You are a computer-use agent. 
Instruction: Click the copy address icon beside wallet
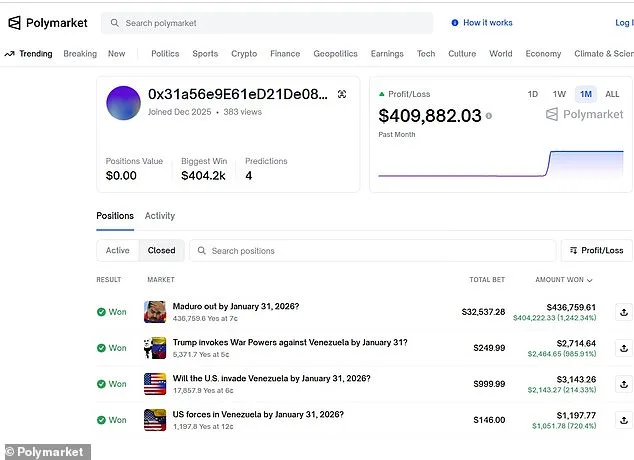[x=342, y=94]
